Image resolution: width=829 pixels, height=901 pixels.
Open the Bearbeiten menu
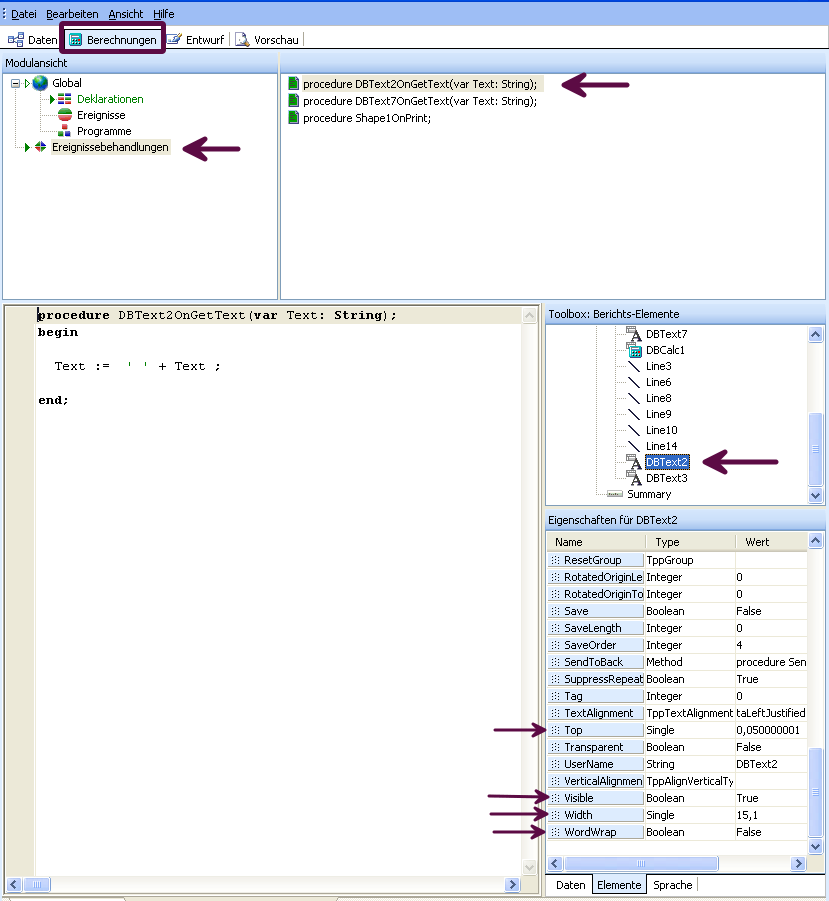(x=72, y=14)
